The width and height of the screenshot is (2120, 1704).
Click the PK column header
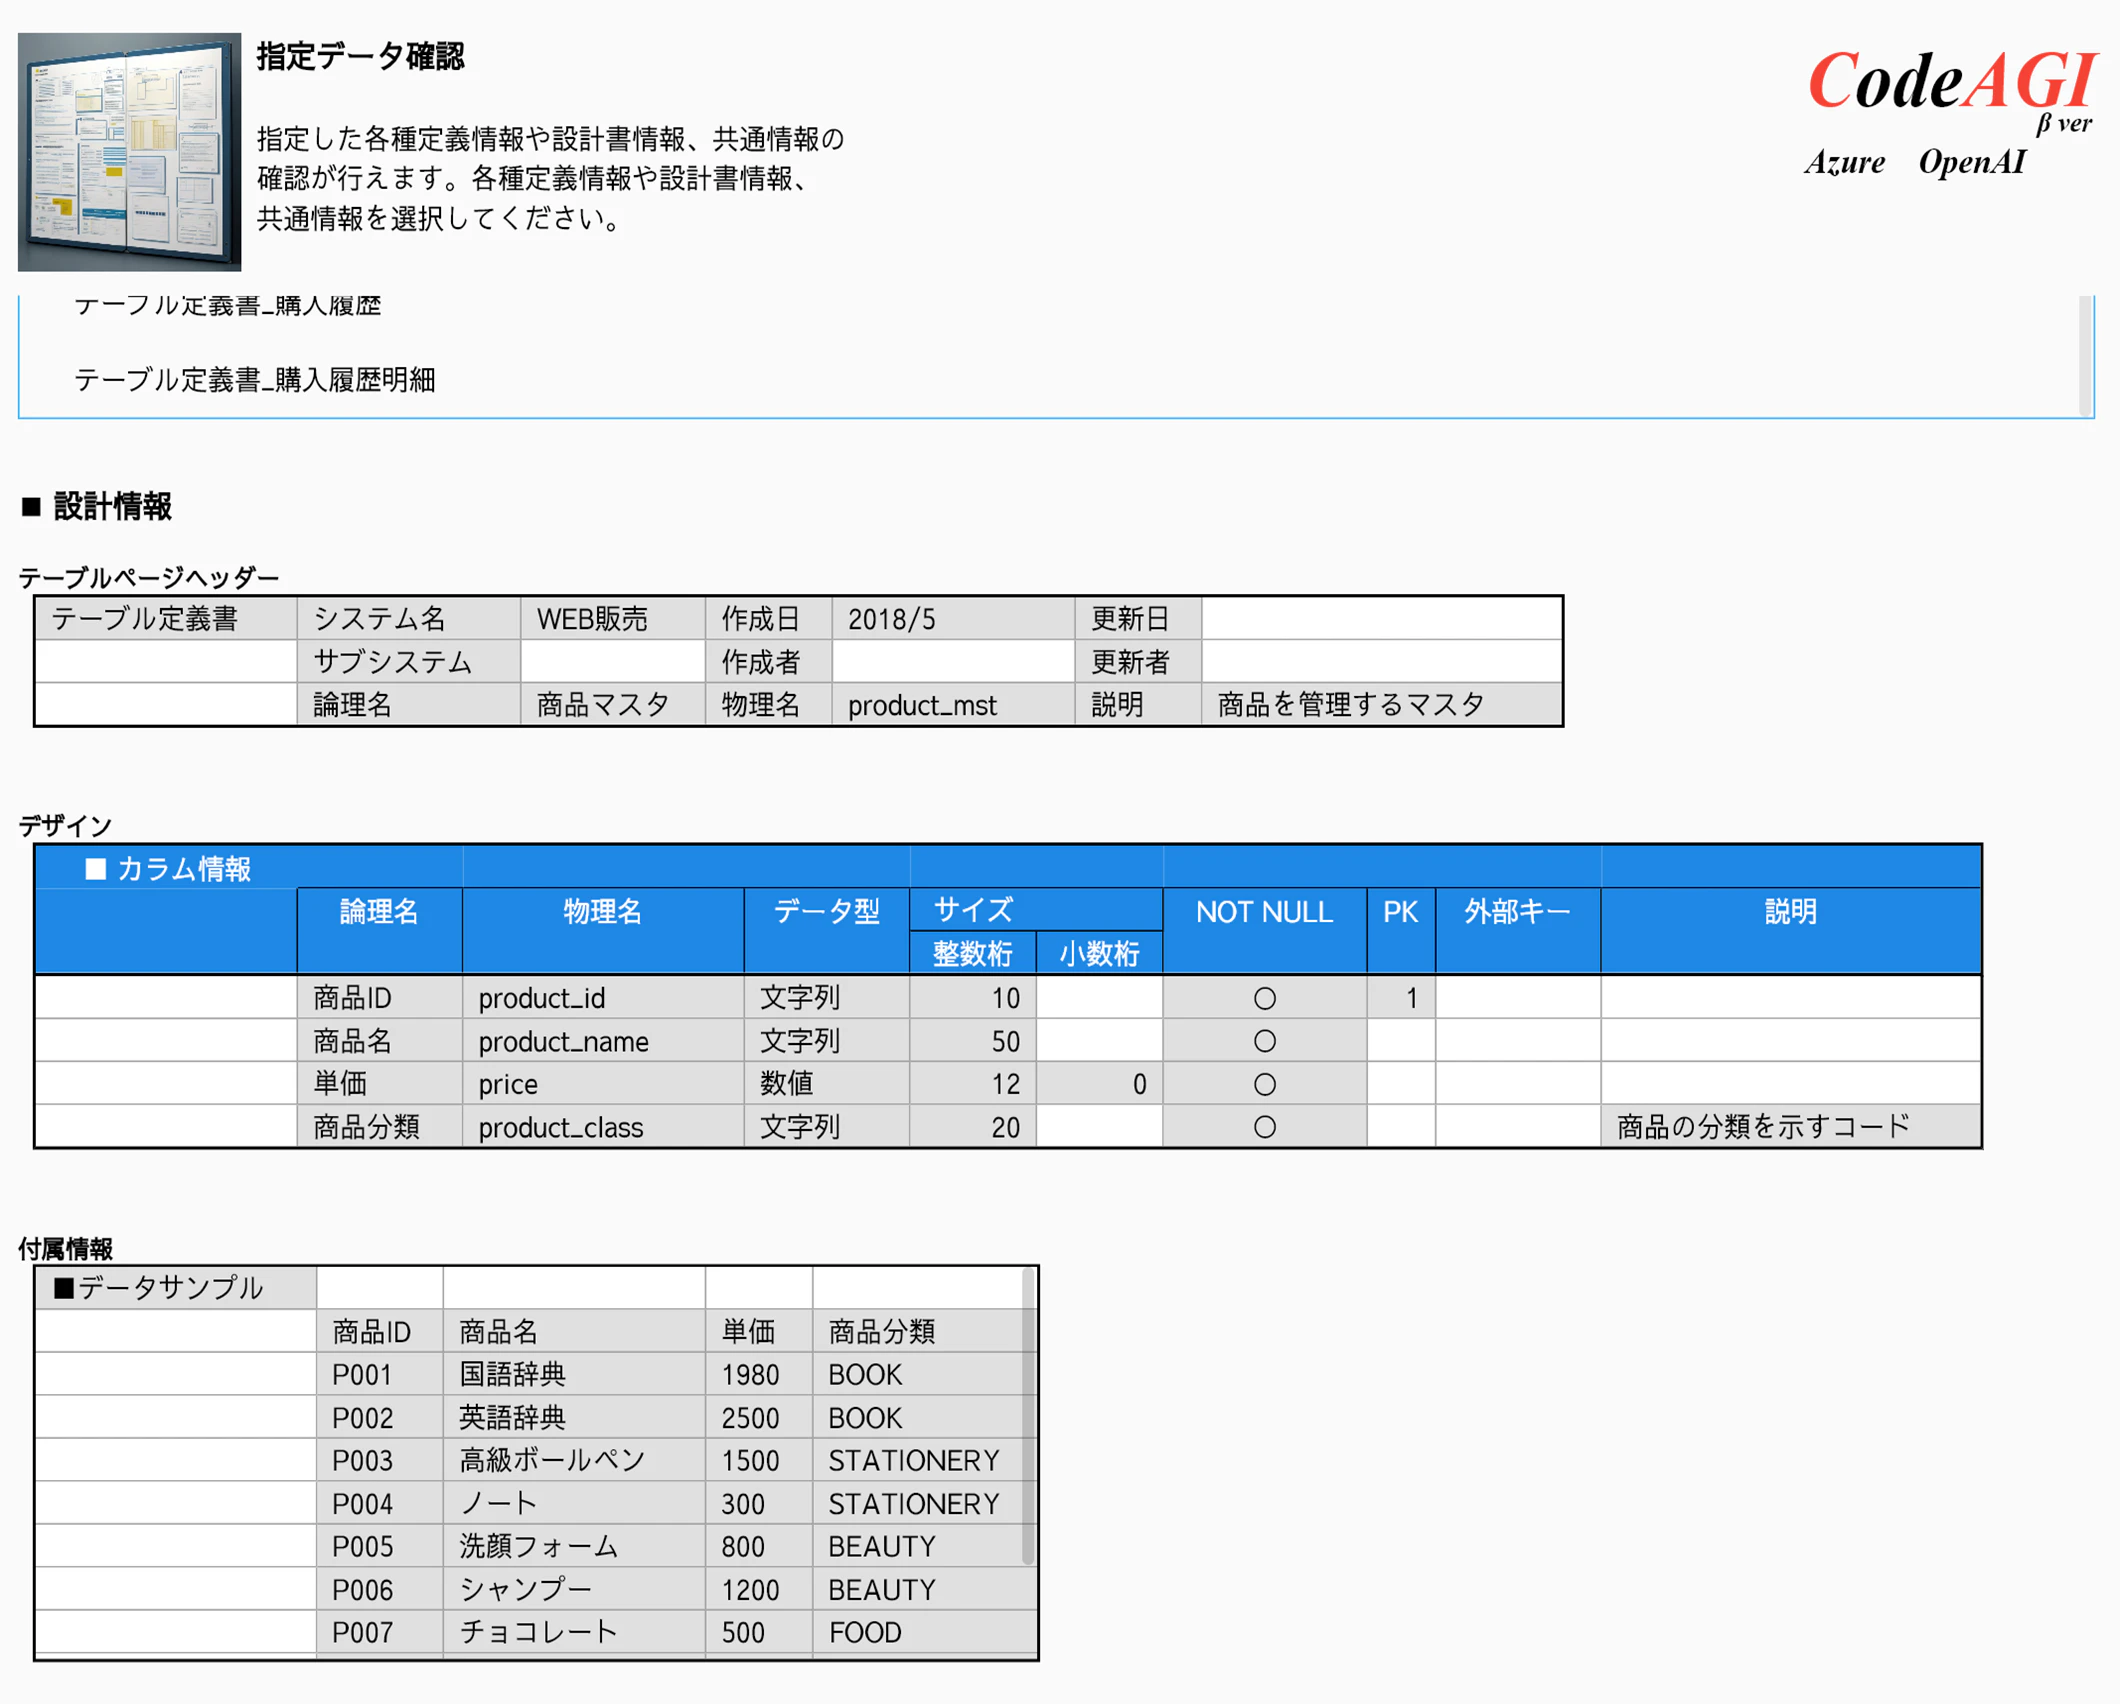coord(1400,930)
